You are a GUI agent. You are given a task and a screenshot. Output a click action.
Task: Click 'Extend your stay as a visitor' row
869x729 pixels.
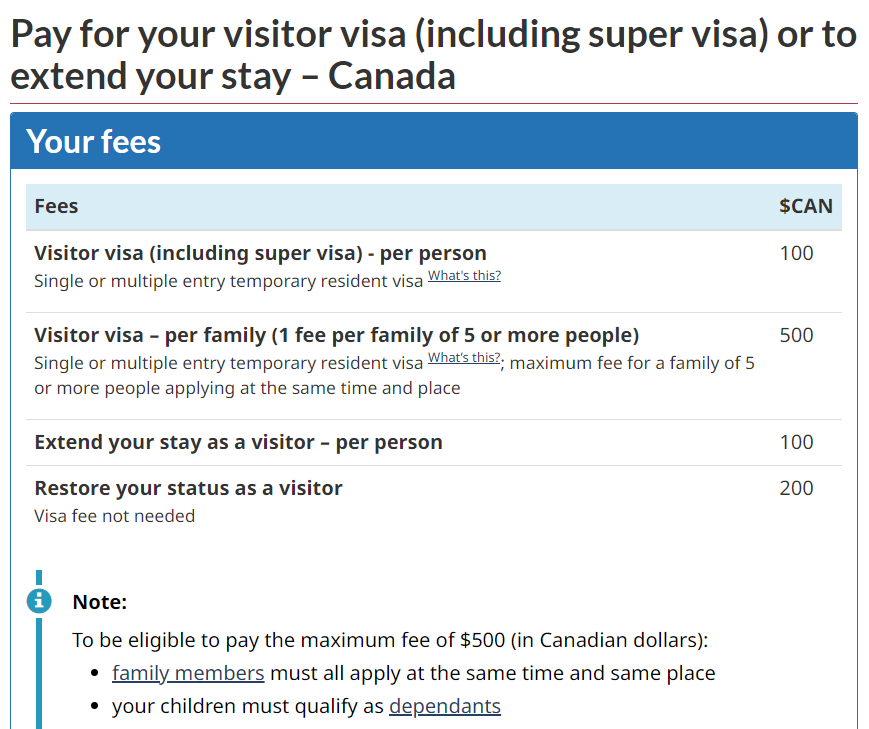coord(434,442)
